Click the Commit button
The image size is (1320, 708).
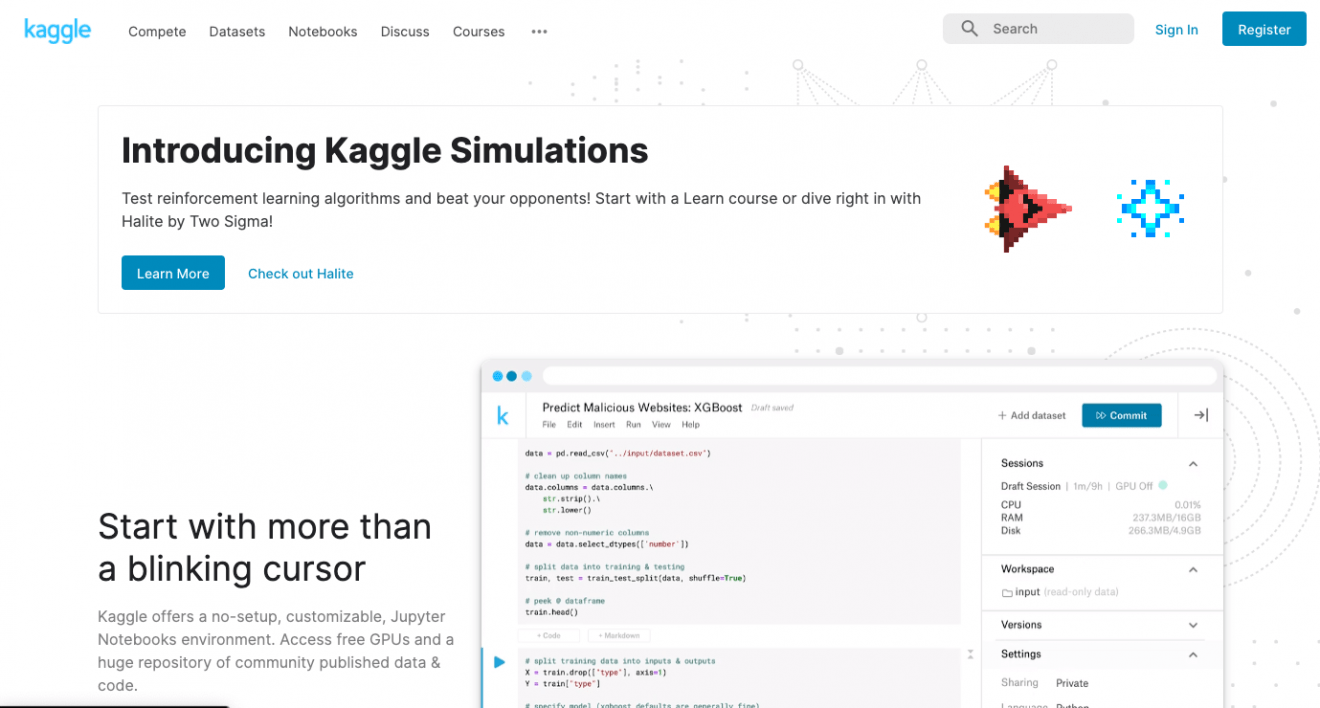pyautogui.click(x=1122, y=415)
